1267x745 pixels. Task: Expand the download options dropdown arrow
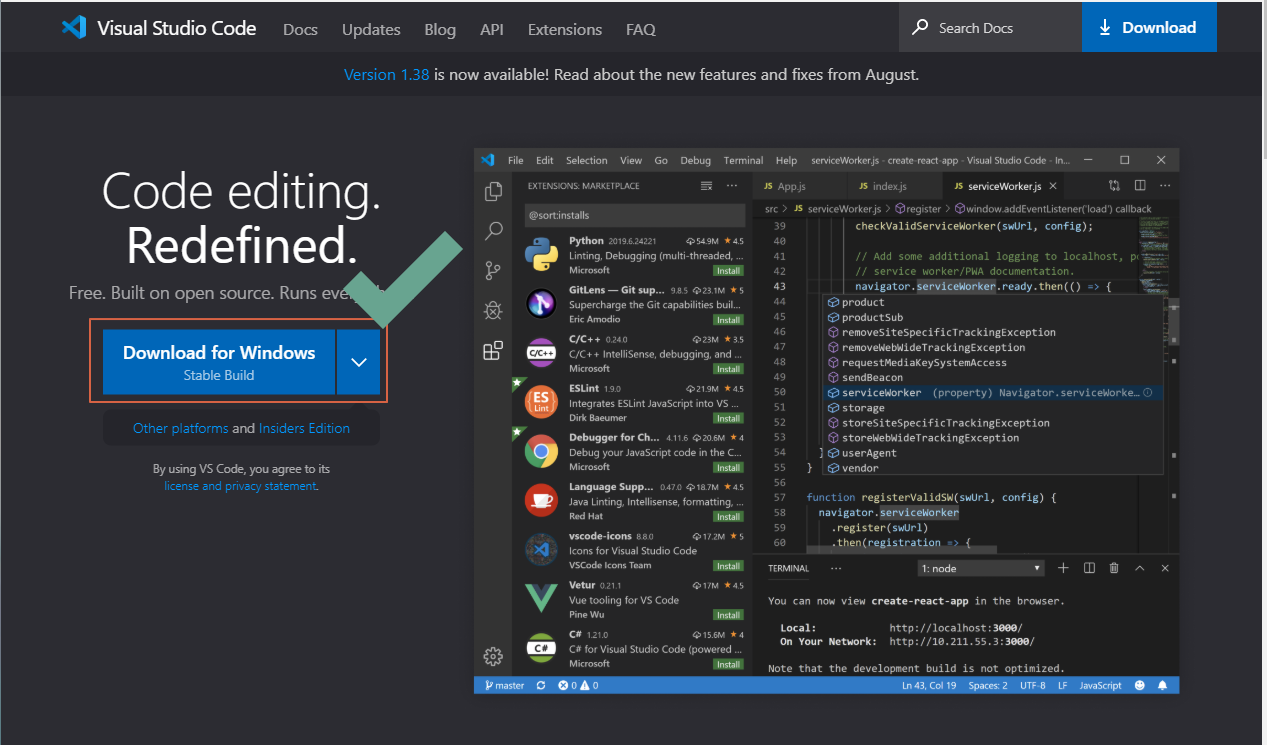(359, 362)
